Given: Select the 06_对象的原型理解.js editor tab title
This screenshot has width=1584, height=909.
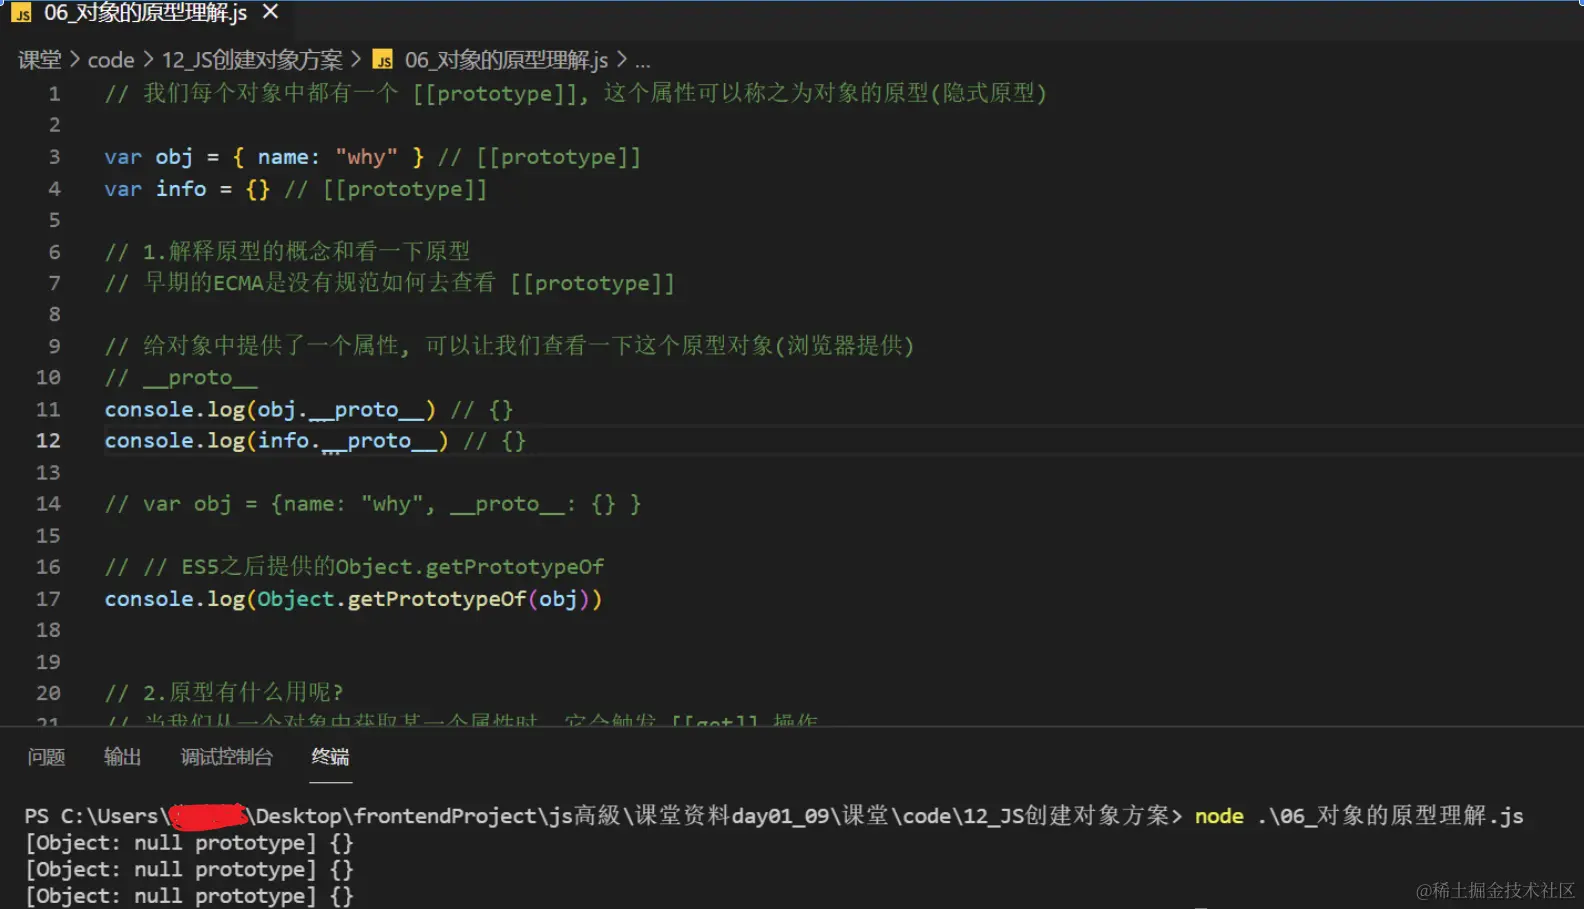Looking at the screenshot, I should pos(145,13).
